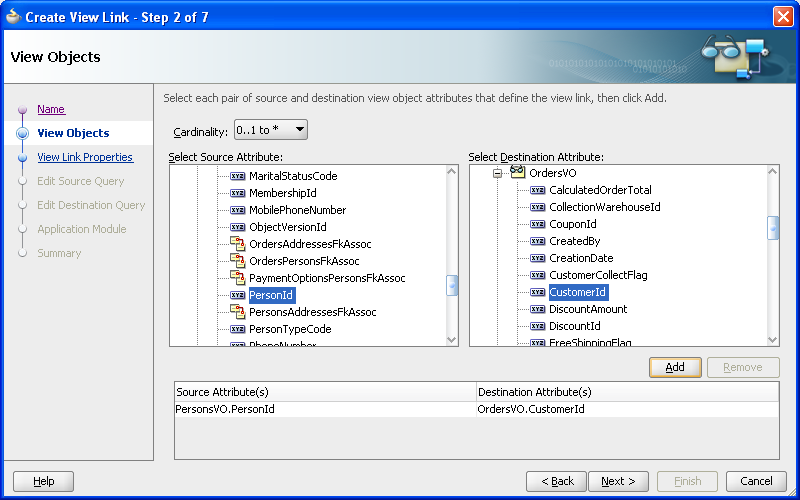Proceed with the Next button
800x500 pixels.
pos(618,481)
